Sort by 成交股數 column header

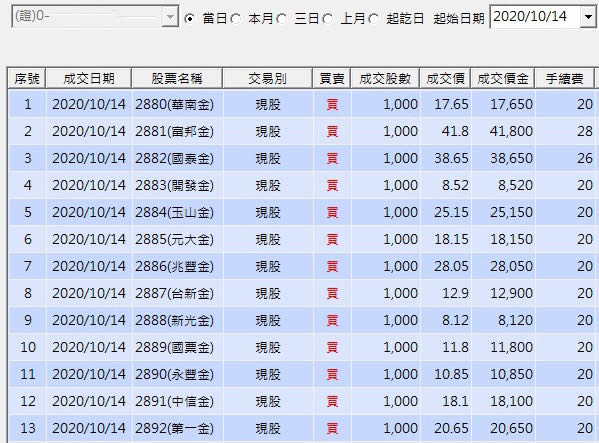point(385,79)
